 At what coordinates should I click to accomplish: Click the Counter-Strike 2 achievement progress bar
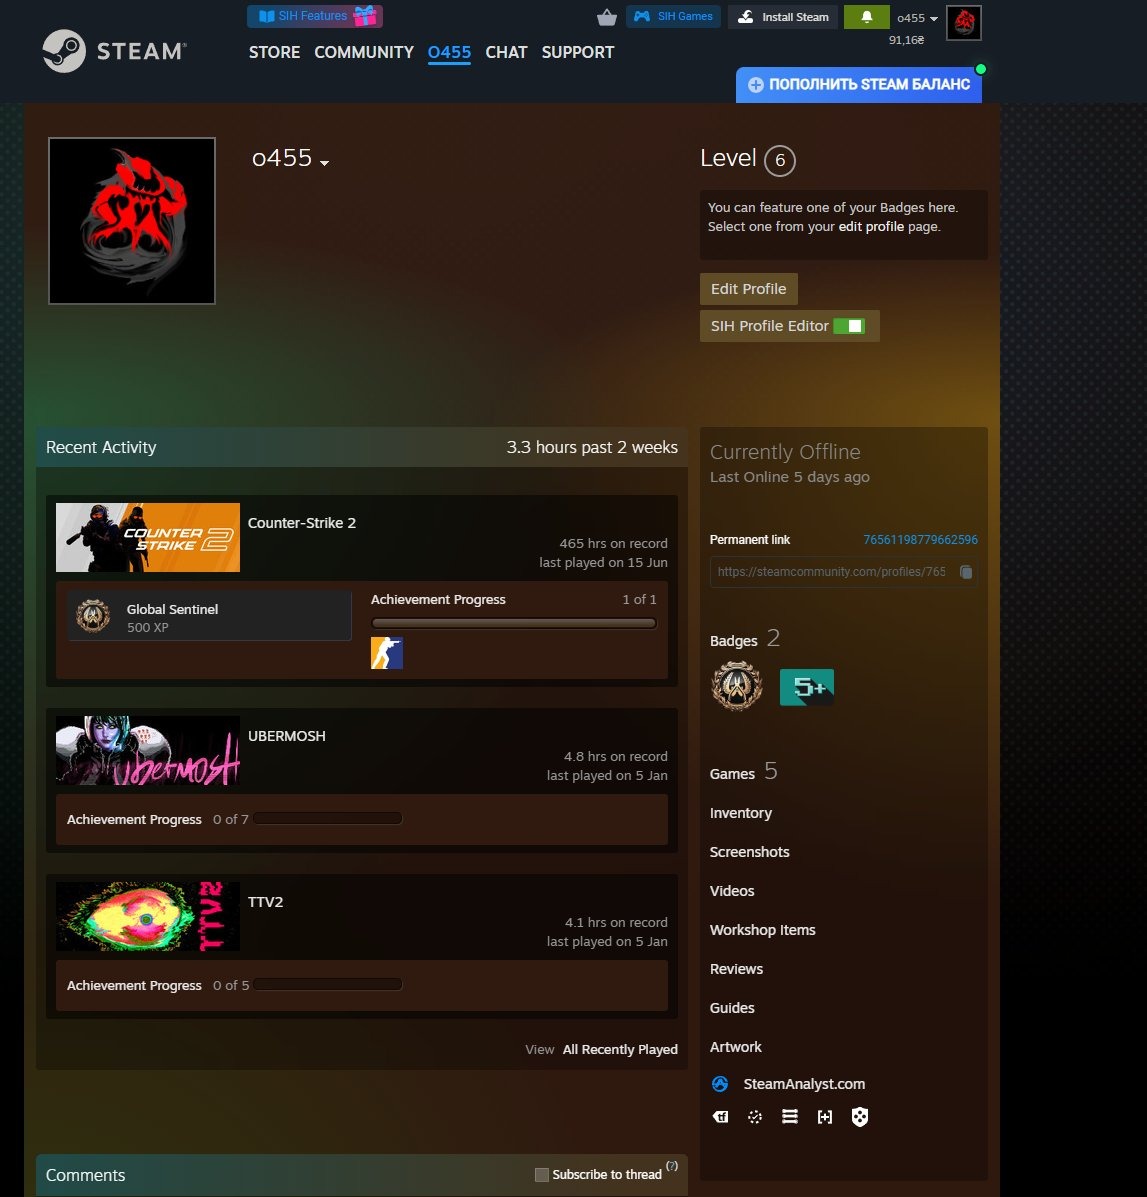pyautogui.click(x=514, y=623)
